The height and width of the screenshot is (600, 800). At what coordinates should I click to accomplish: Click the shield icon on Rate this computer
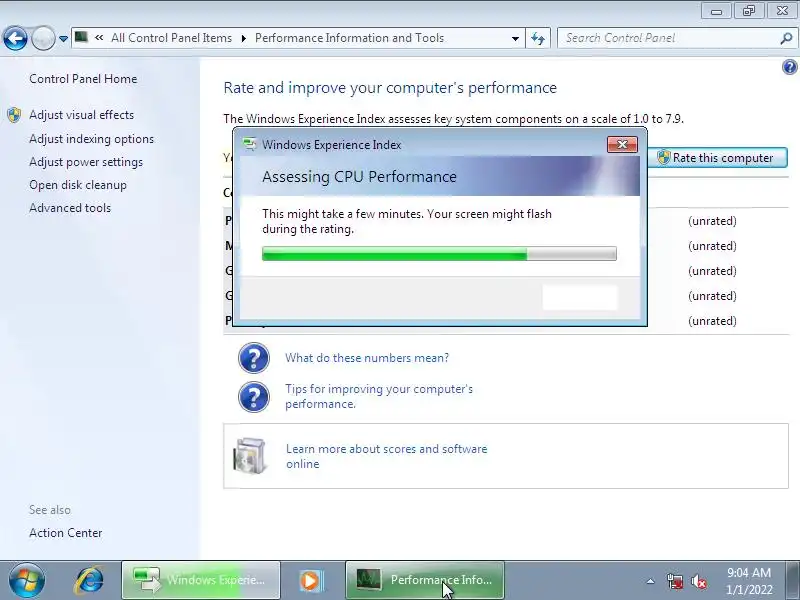click(663, 158)
